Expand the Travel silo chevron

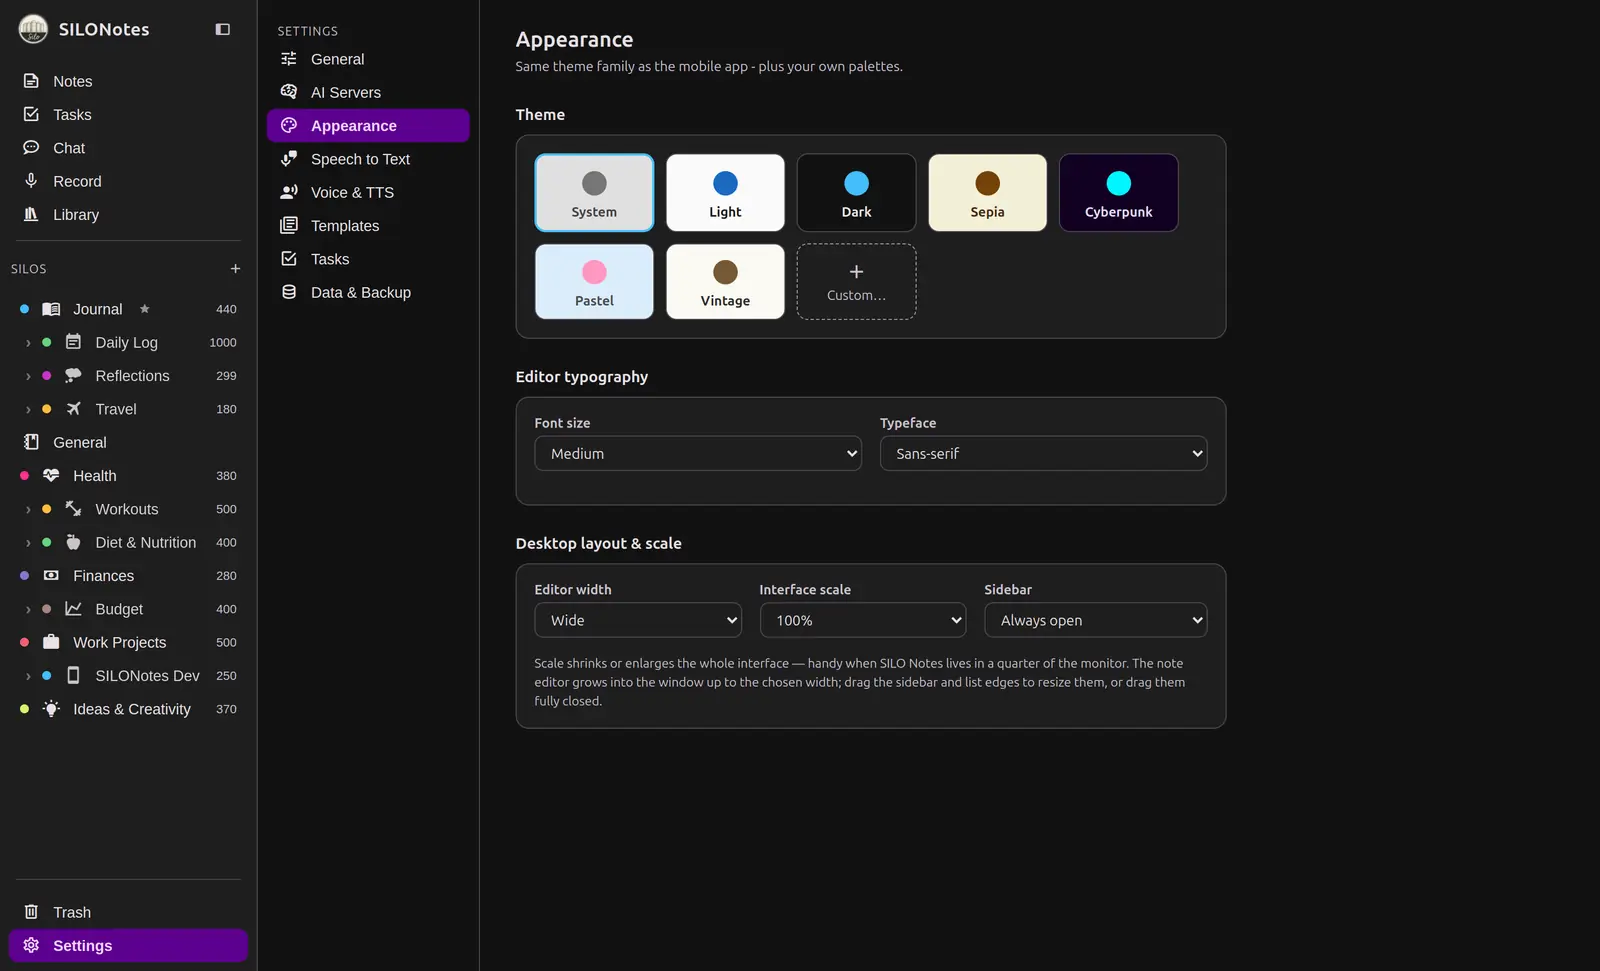(x=28, y=410)
